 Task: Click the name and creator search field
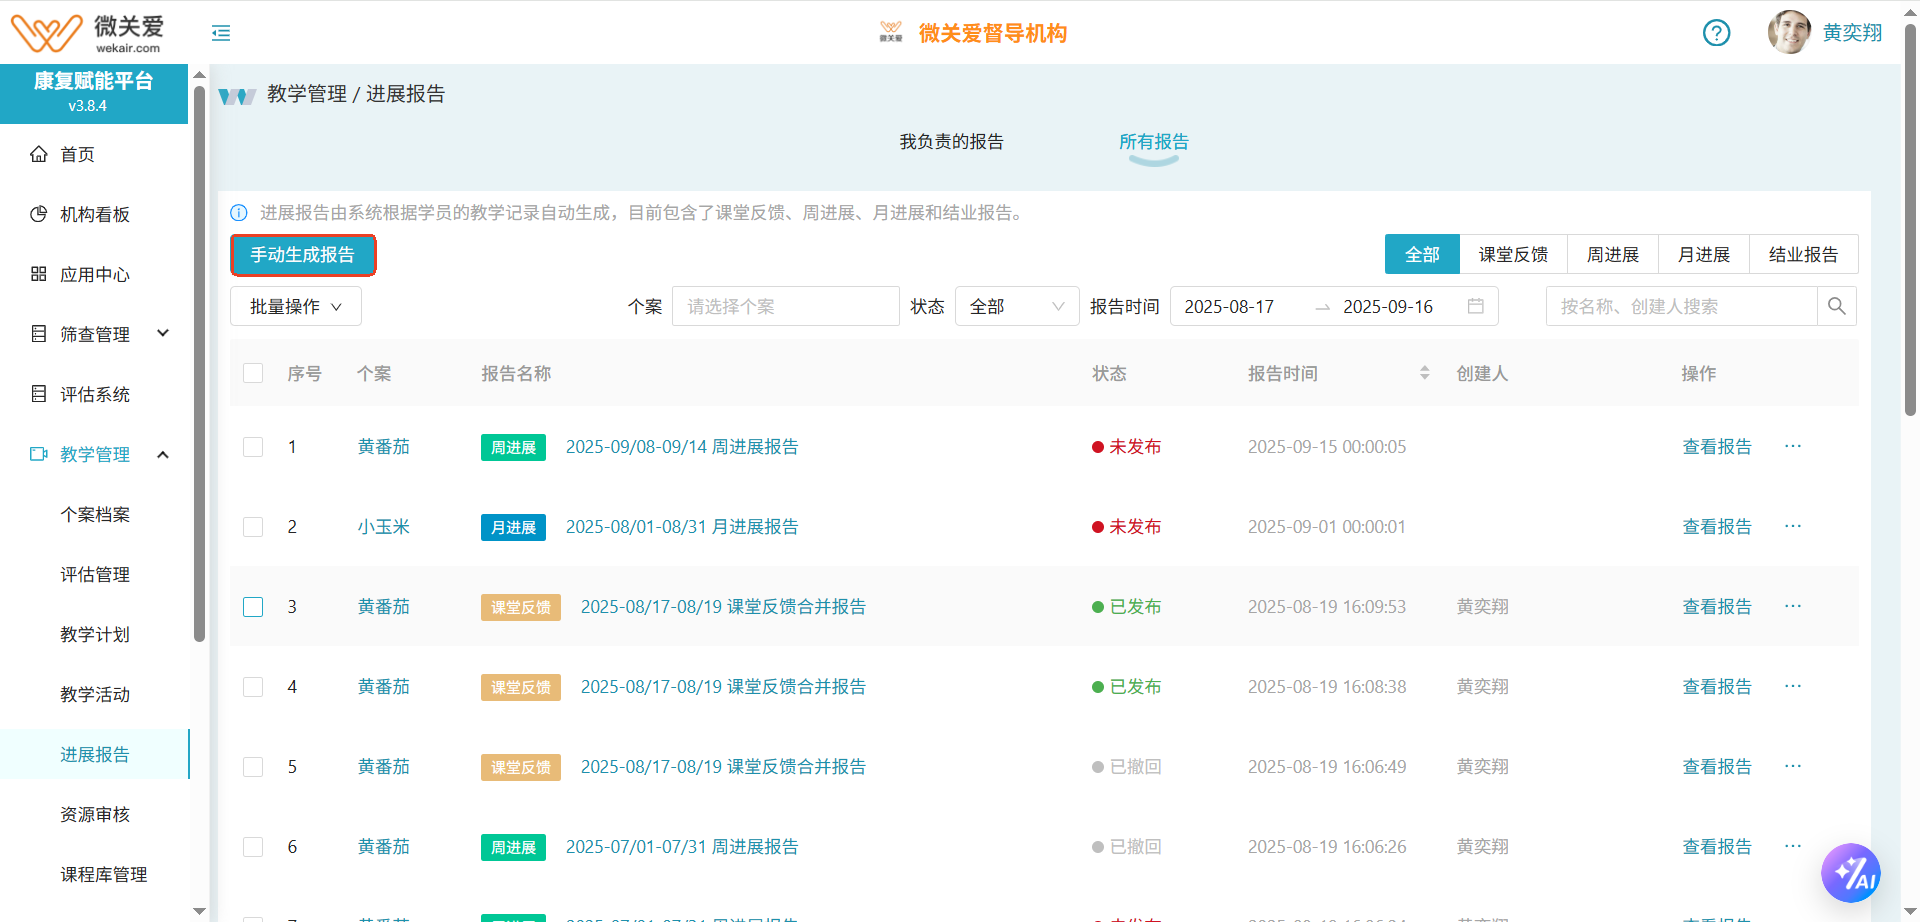click(x=1680, y=306)
